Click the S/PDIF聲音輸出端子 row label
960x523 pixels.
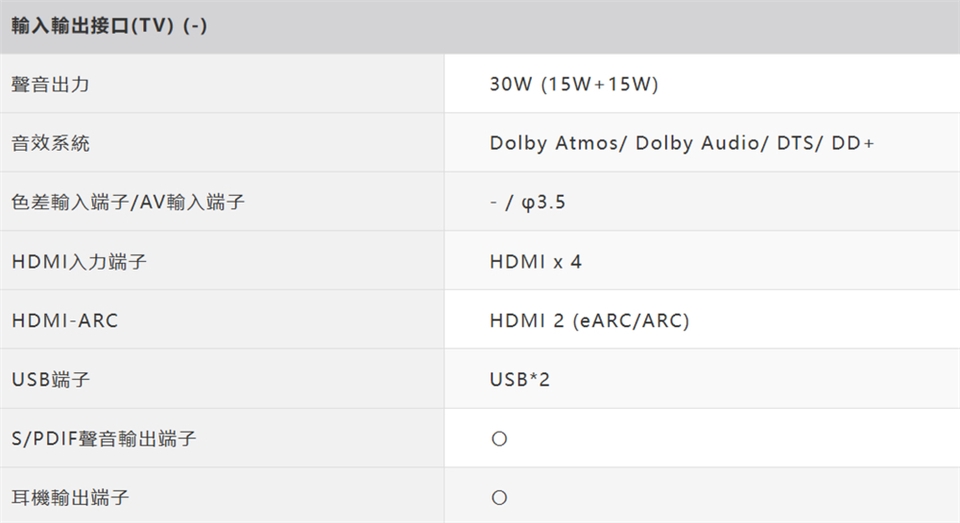pyautogui.click(x=104, y=438)
